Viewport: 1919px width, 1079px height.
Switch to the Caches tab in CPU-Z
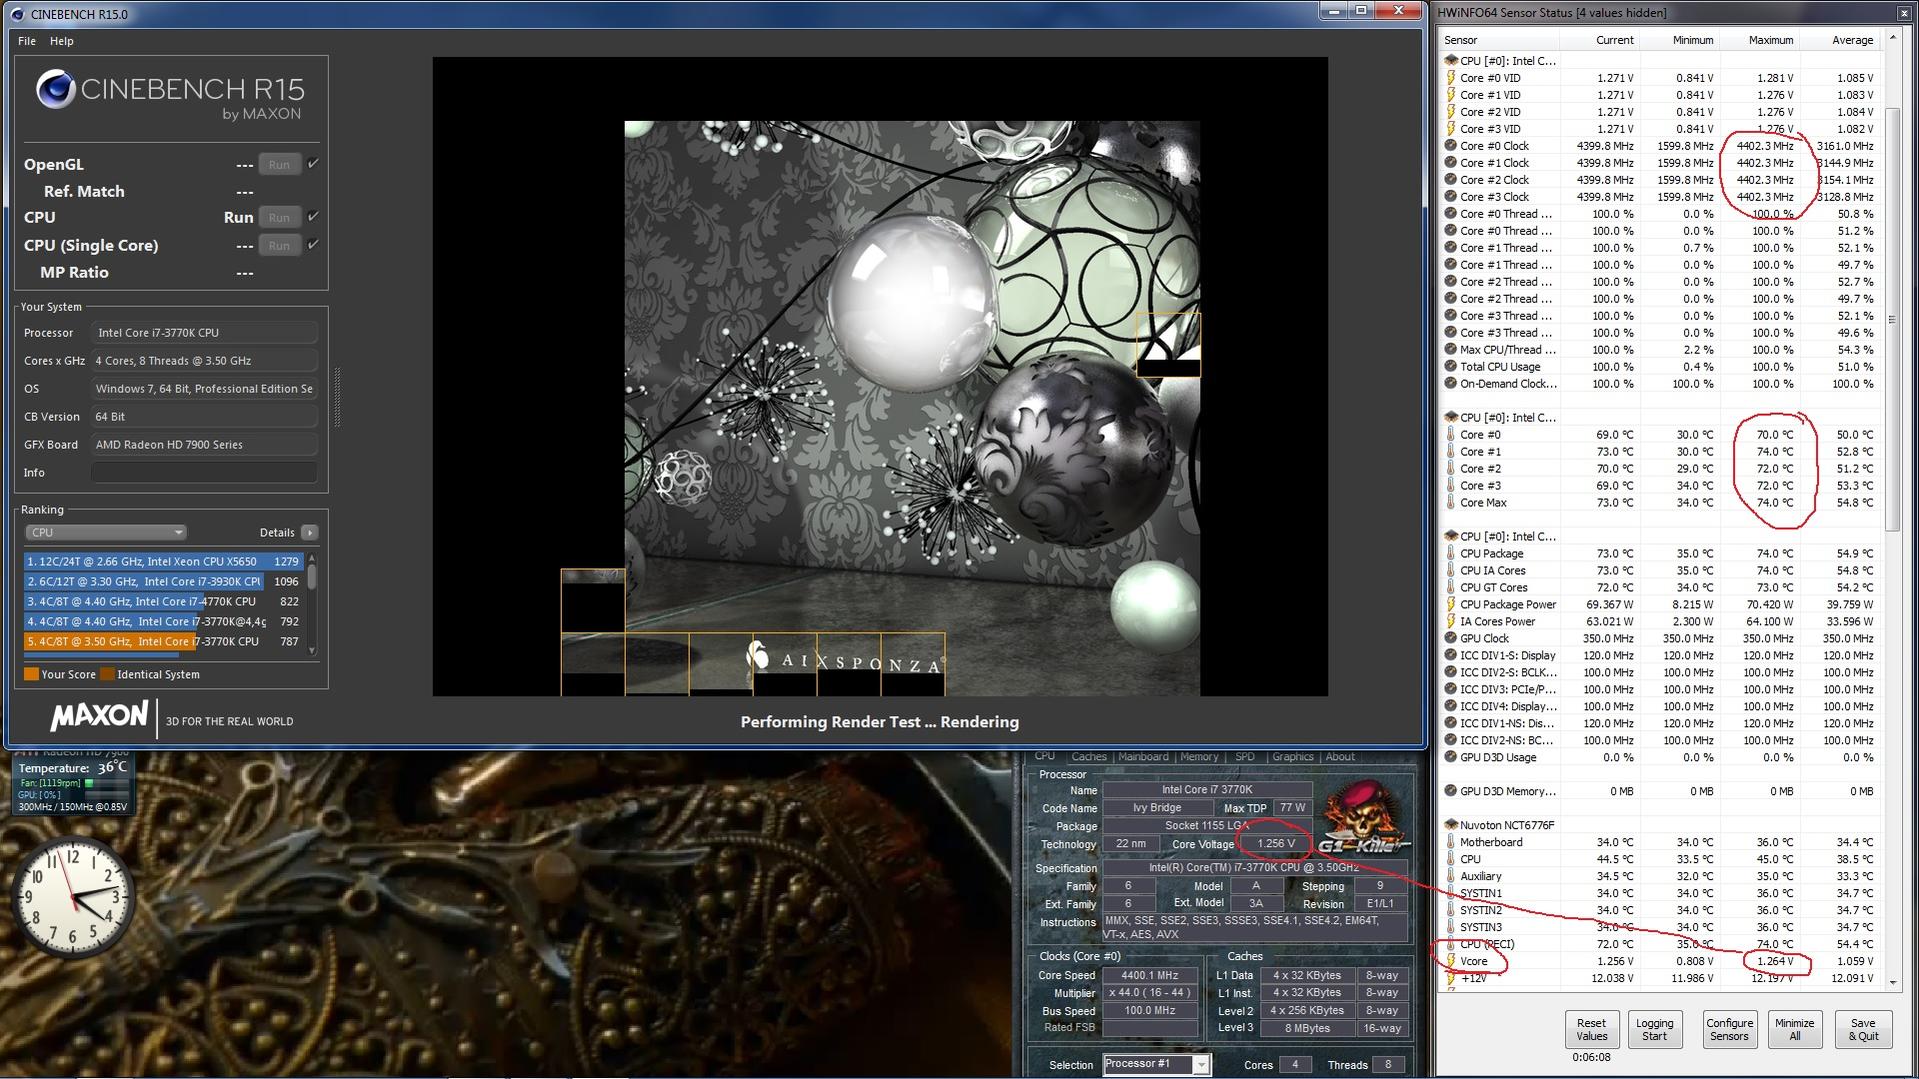[1089, 757]
